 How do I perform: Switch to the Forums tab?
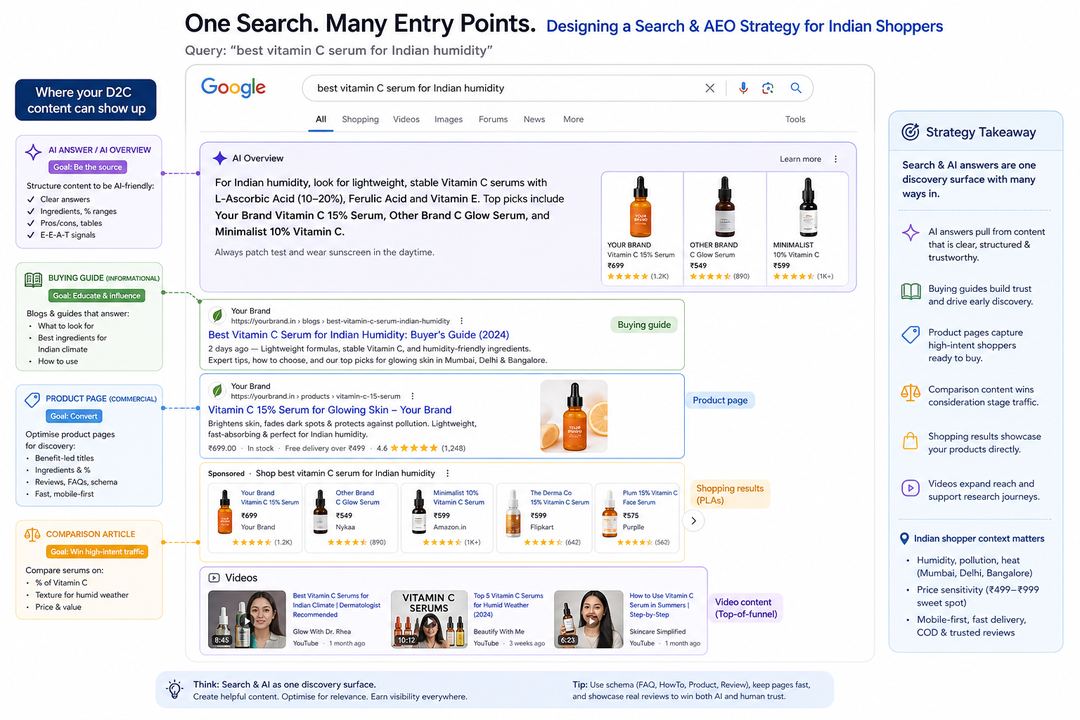(x=493, y=119)
